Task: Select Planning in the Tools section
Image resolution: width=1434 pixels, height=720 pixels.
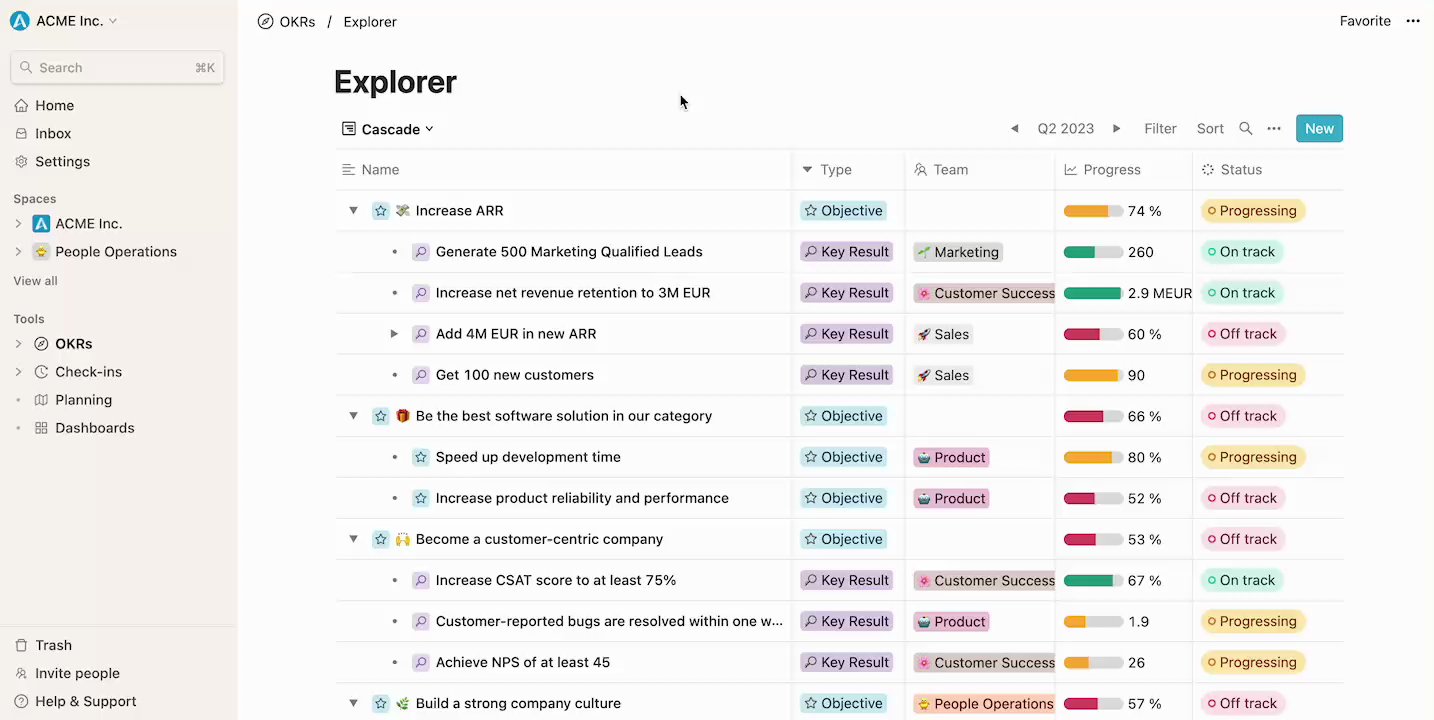Action: (x=83, y=400)
